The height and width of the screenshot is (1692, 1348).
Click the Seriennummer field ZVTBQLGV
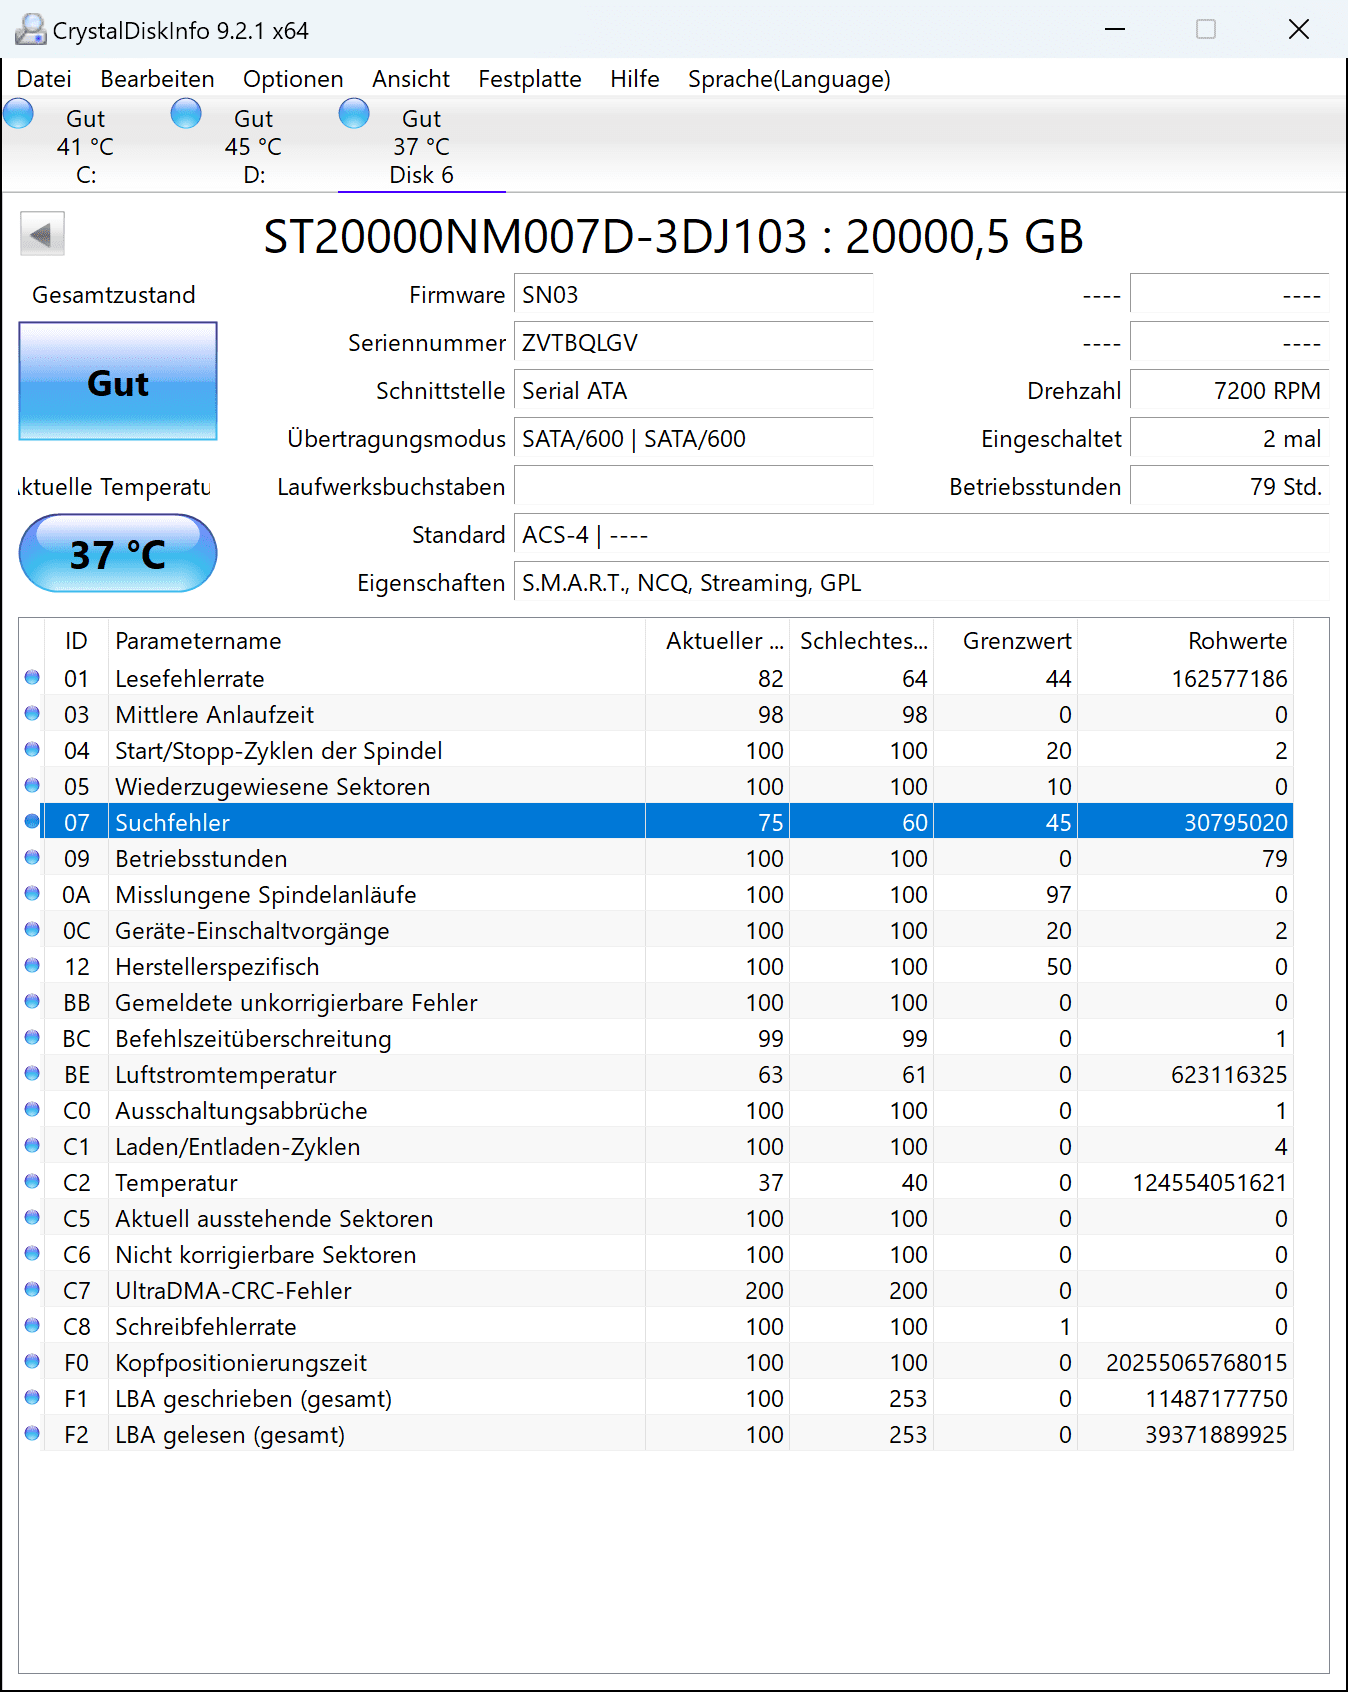(693, 343)
